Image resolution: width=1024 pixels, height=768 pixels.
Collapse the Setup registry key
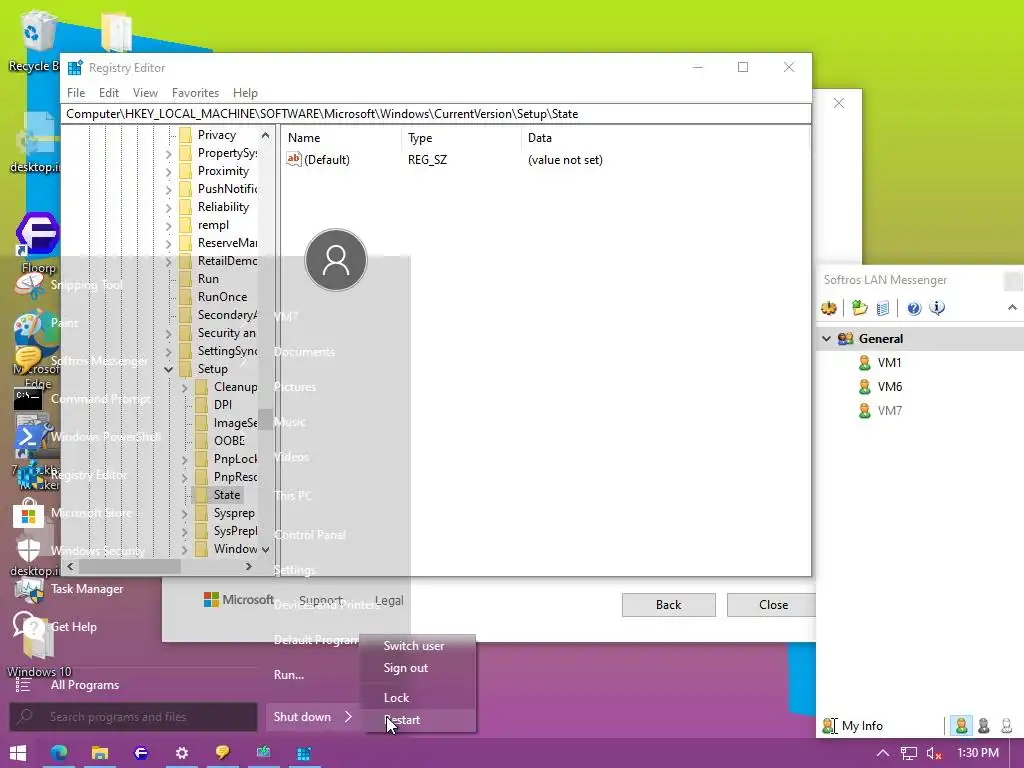(x=168, y=369)
